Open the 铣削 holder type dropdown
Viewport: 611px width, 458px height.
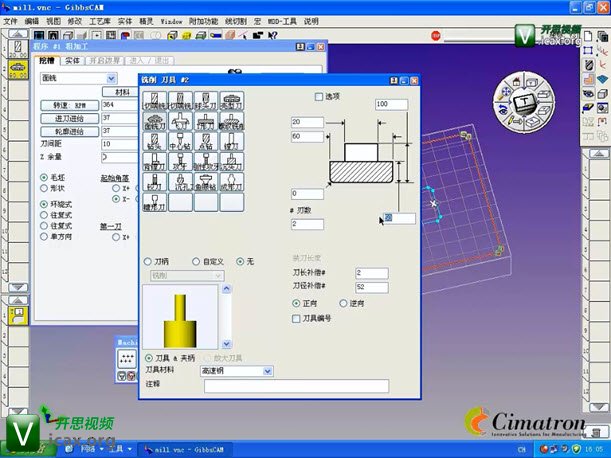tap(219, 276)
